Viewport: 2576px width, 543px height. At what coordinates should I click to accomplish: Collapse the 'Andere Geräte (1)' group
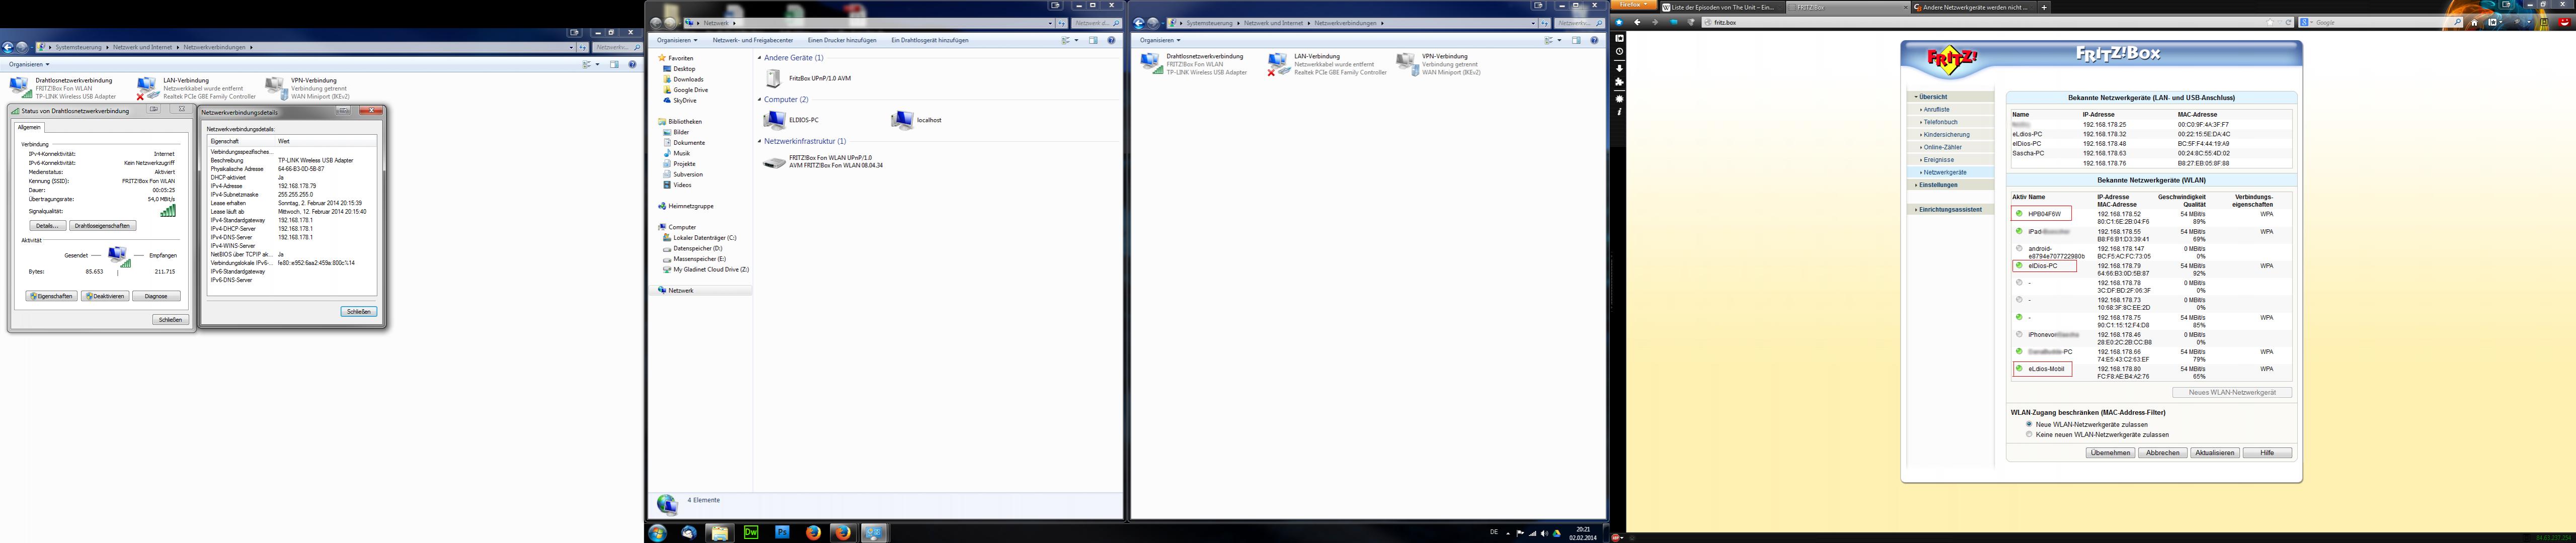(x=760, y=58)
